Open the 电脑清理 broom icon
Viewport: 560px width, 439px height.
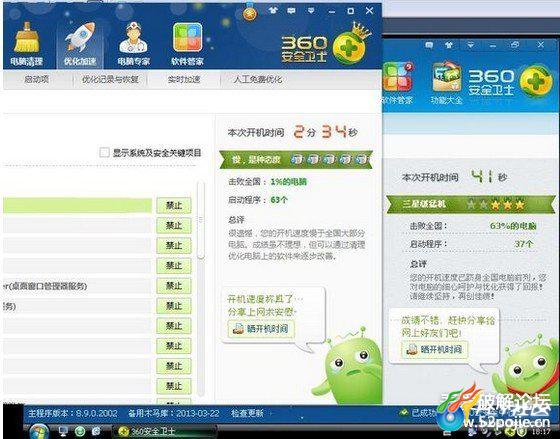(x=26, y=38)
